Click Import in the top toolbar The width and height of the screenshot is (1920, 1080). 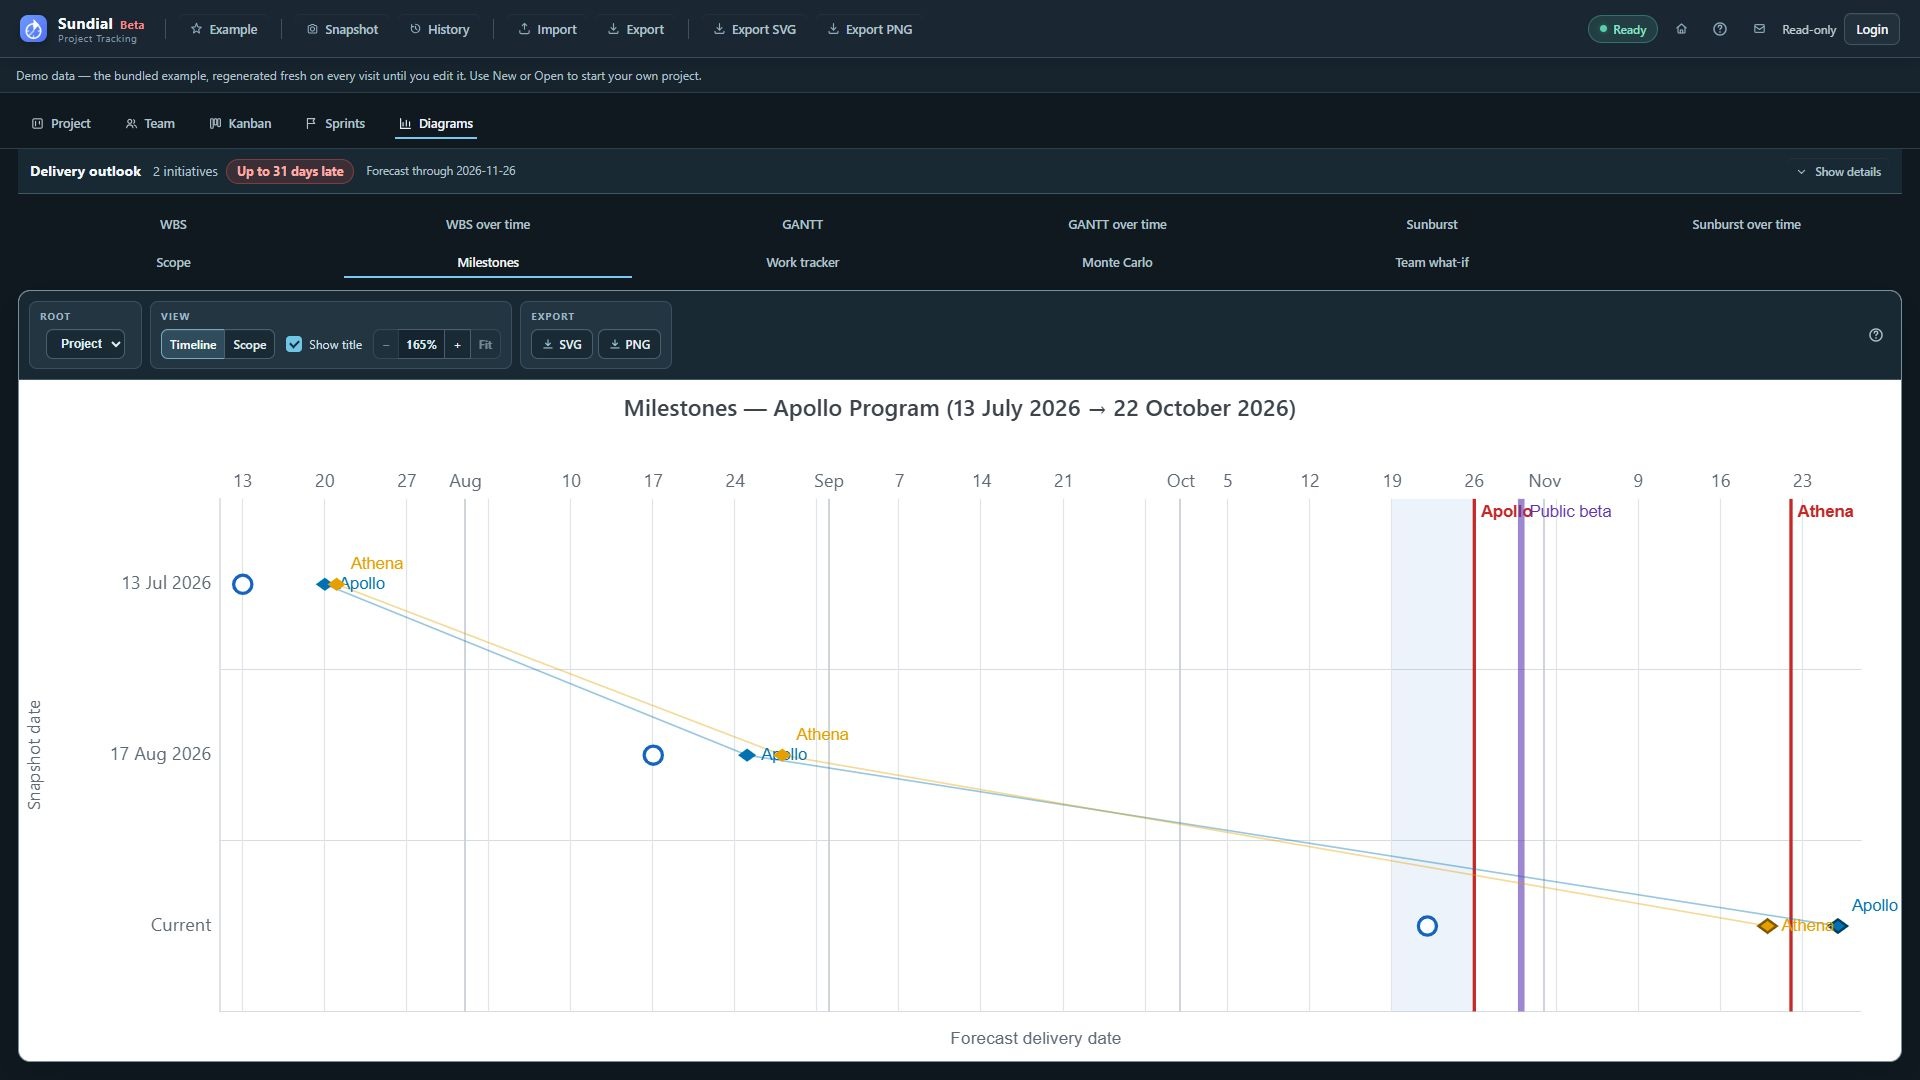click(x=547, y=29)
